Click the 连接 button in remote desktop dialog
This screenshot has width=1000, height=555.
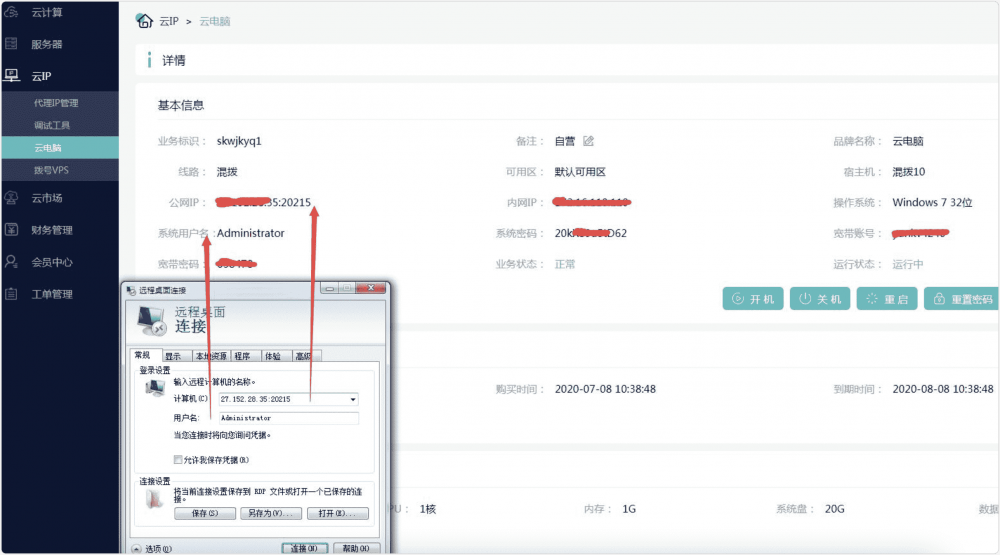point(304,548)
